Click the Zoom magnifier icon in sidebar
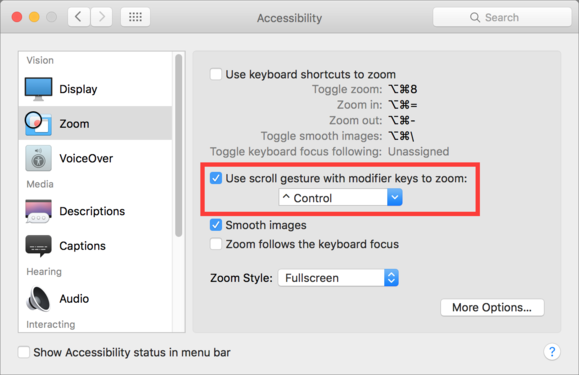The image size is (579, 375). tap(38, 123)
